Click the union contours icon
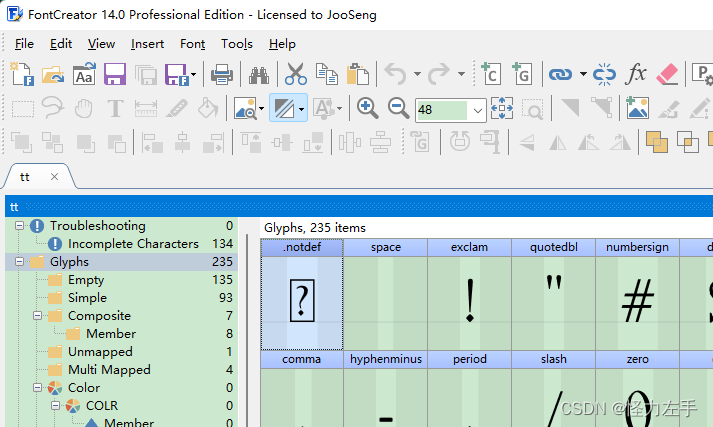This screenshot has height=427, width=713. click(657, 142)
